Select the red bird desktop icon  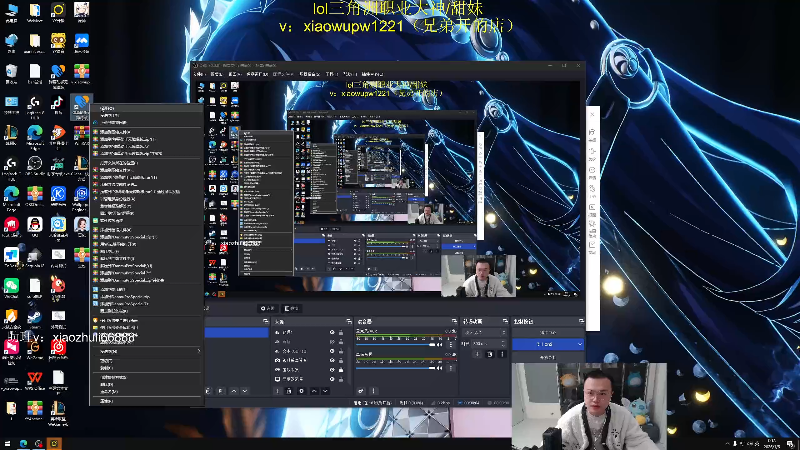point(58,288)
